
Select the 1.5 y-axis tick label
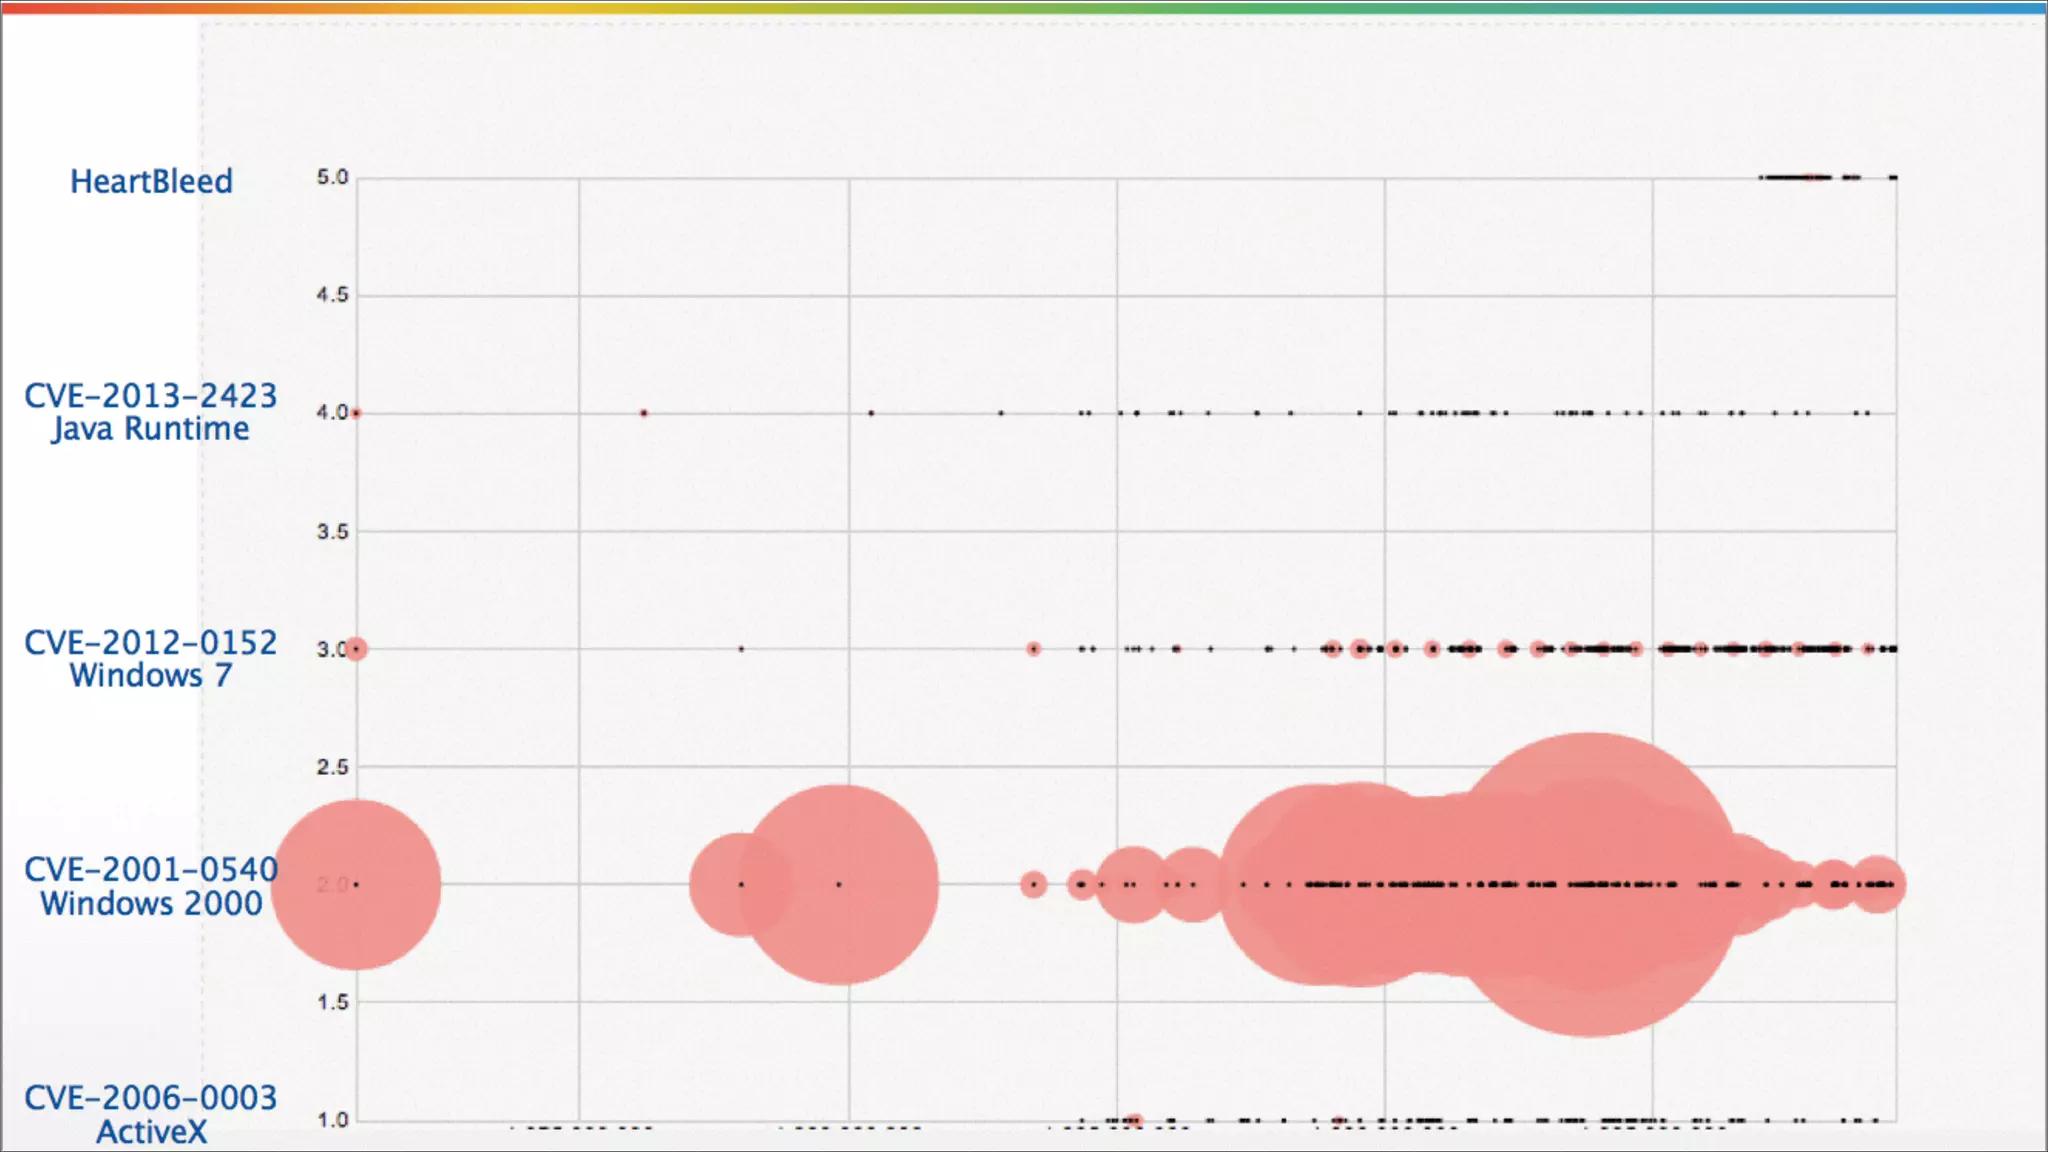pos(332,1002)
